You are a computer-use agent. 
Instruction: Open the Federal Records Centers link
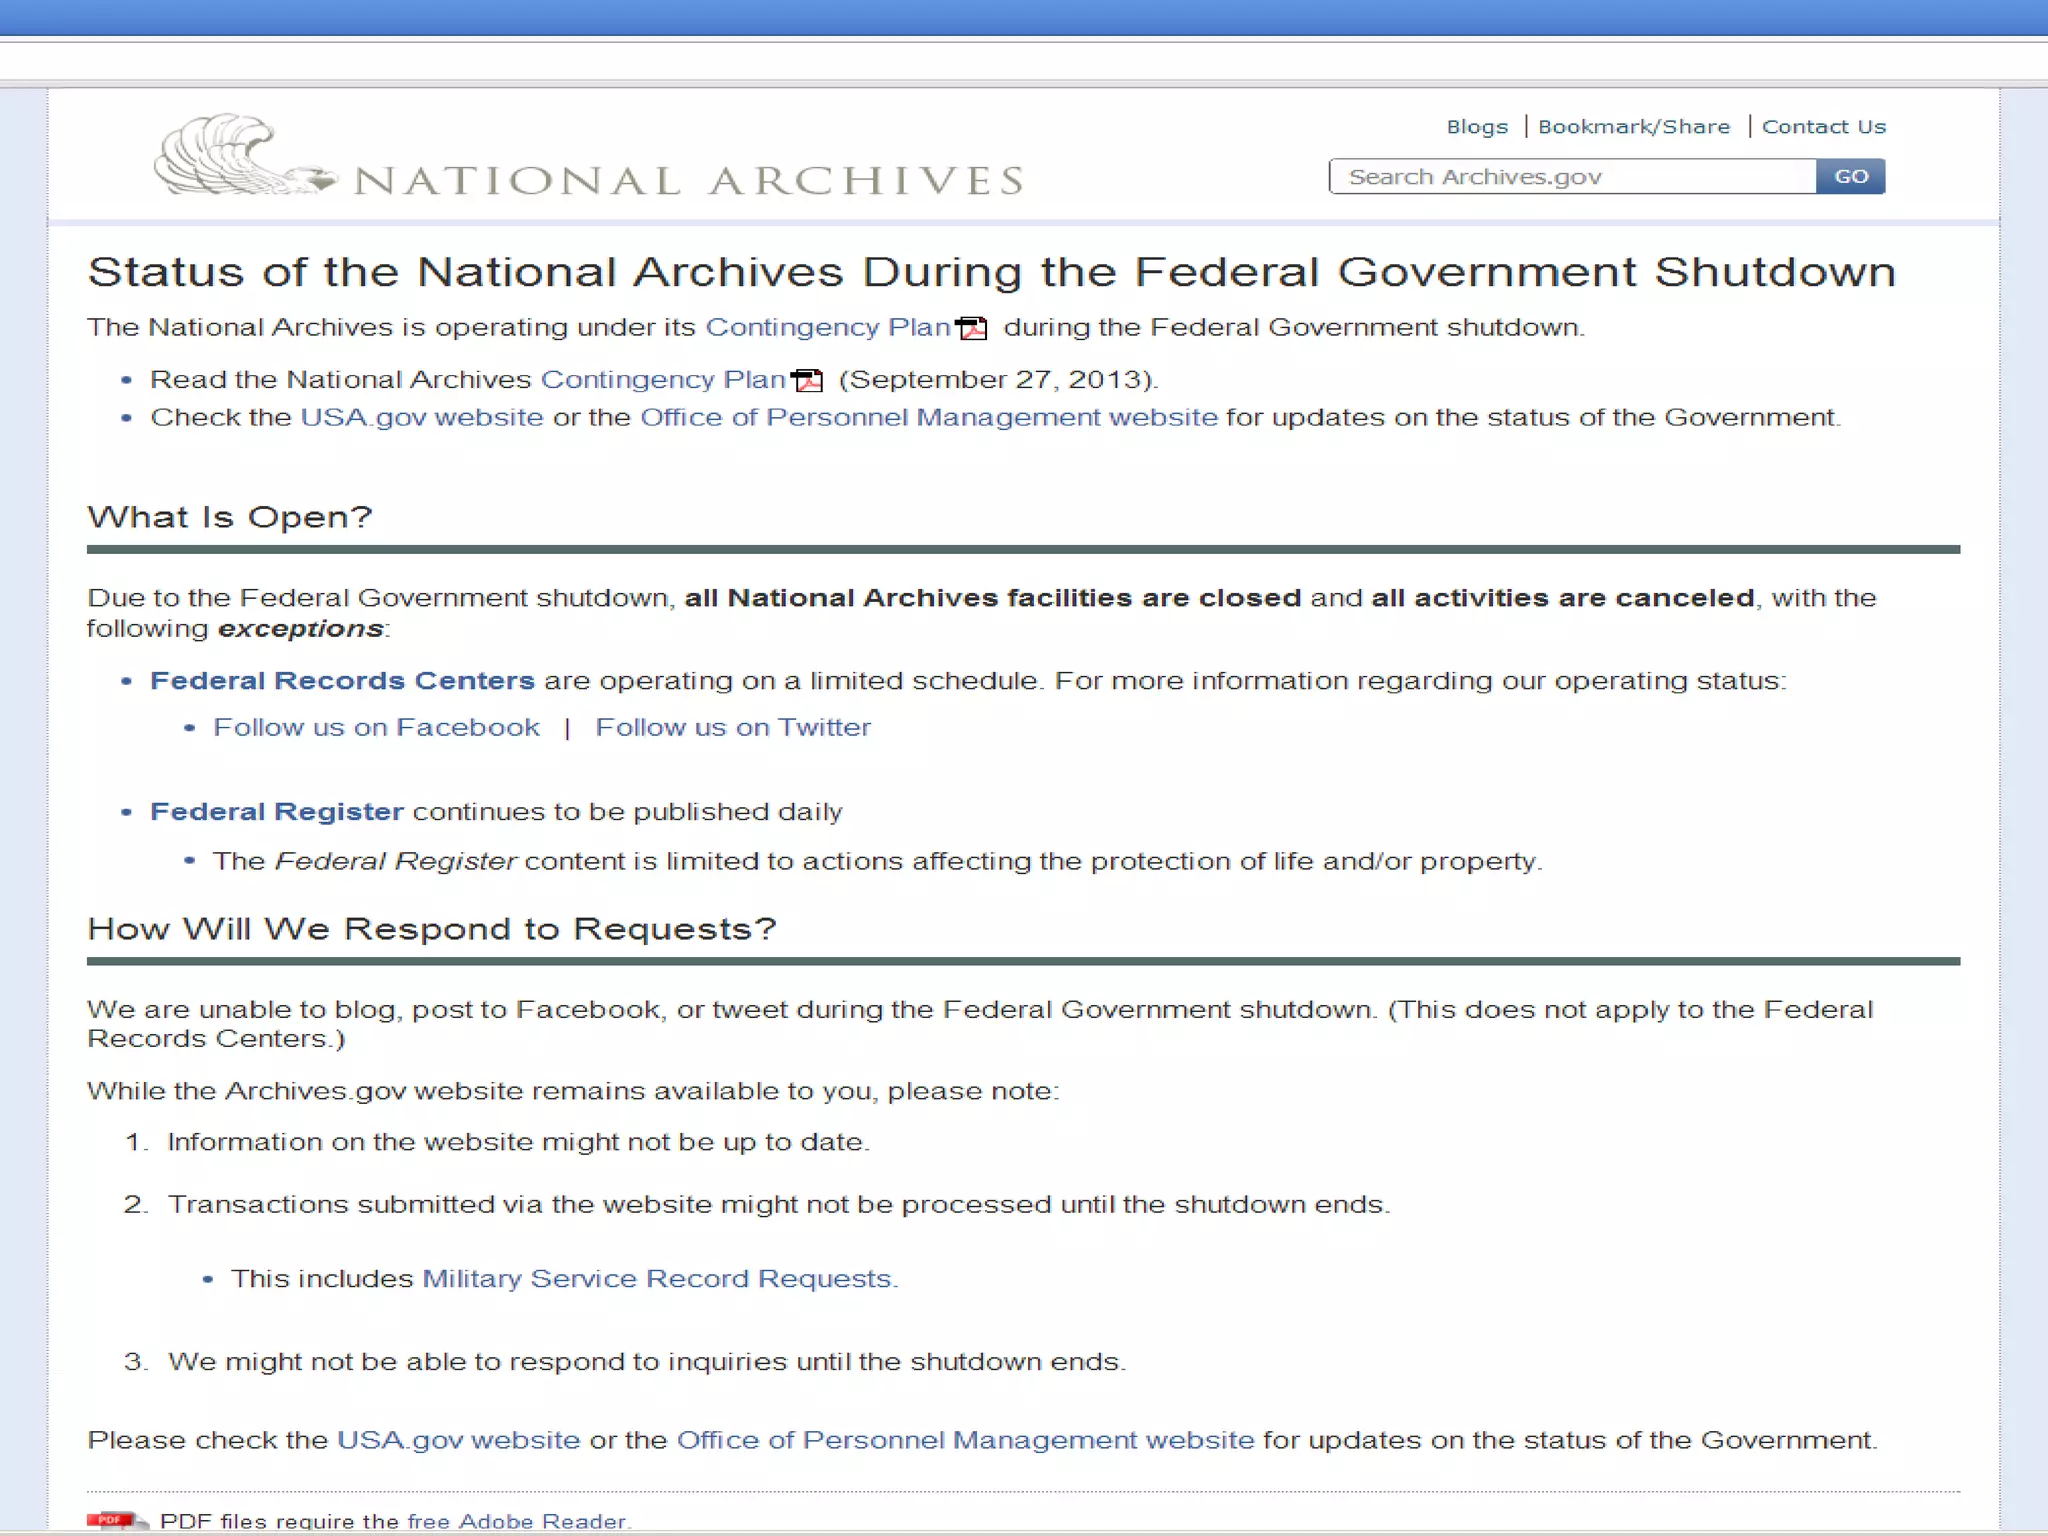click(342, 681)
